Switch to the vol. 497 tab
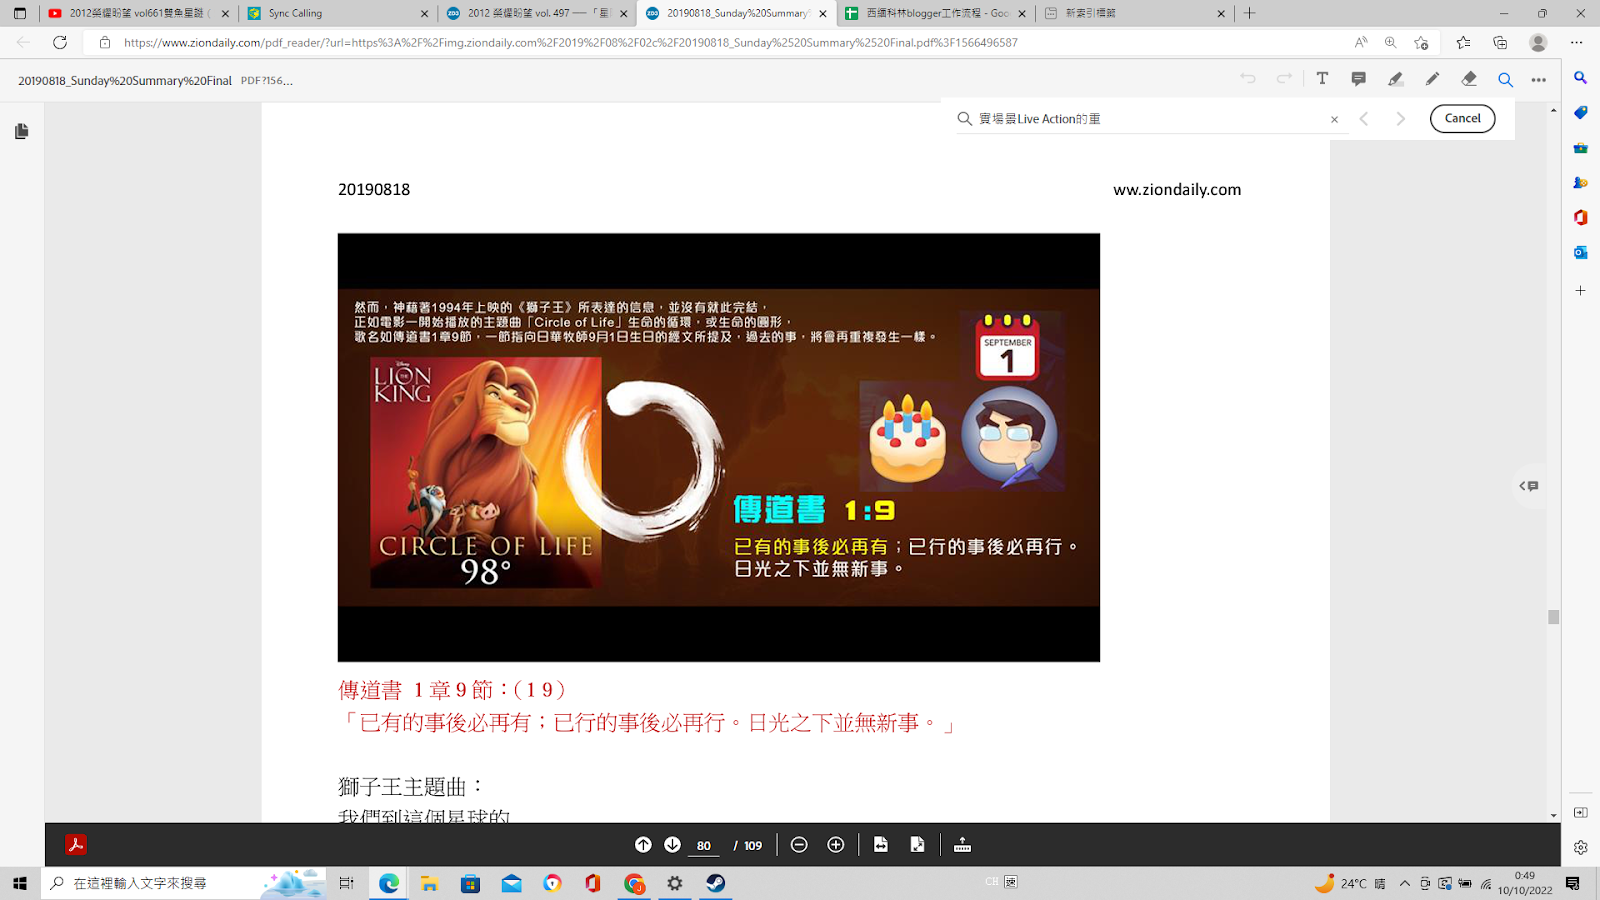 tap(536, 13)
